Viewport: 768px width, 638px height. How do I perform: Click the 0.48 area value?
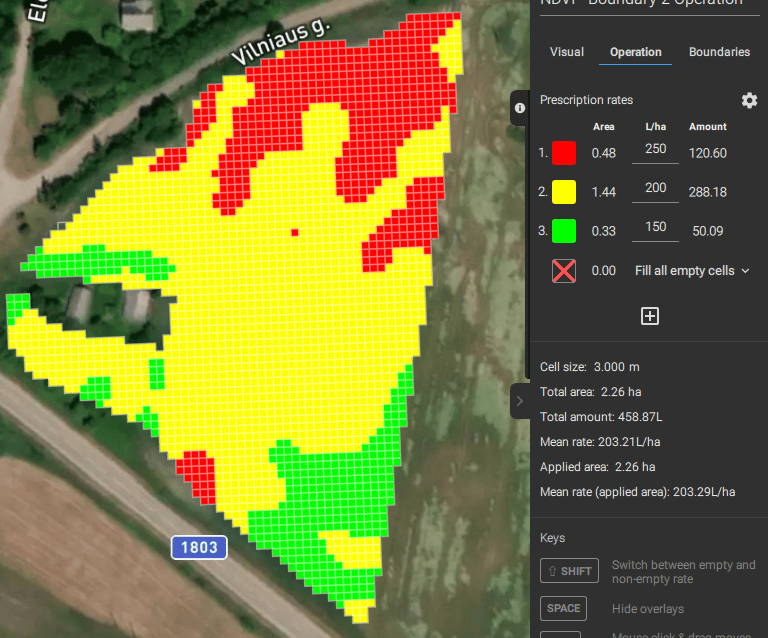click(603, 153)
